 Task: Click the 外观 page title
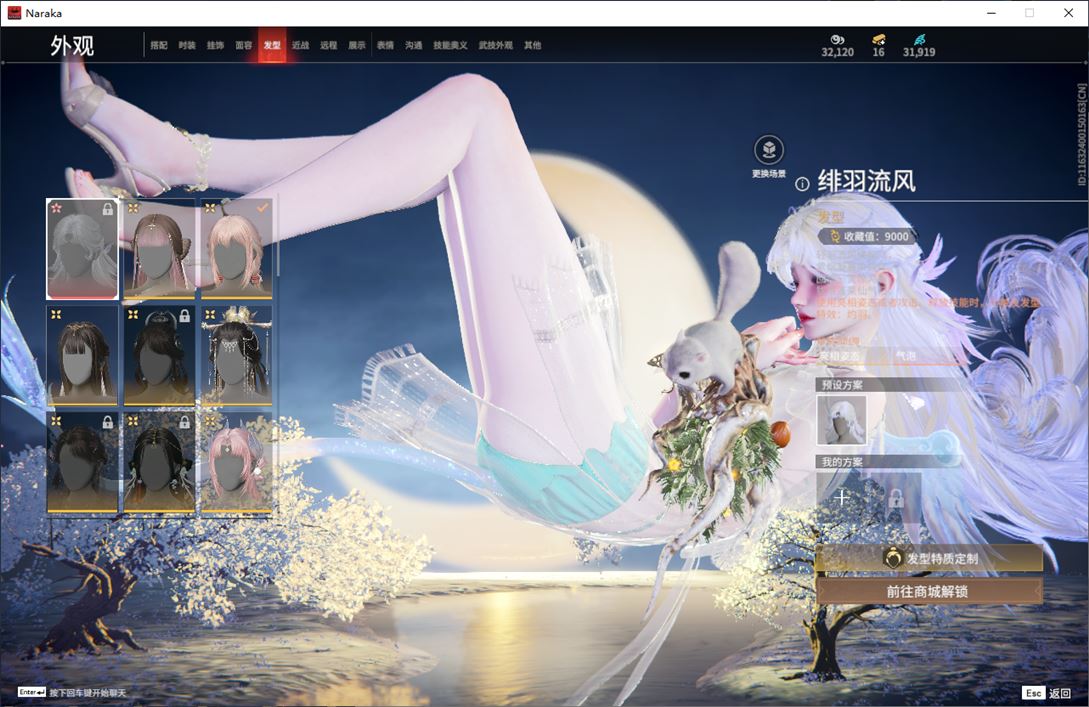click(72, 46)
